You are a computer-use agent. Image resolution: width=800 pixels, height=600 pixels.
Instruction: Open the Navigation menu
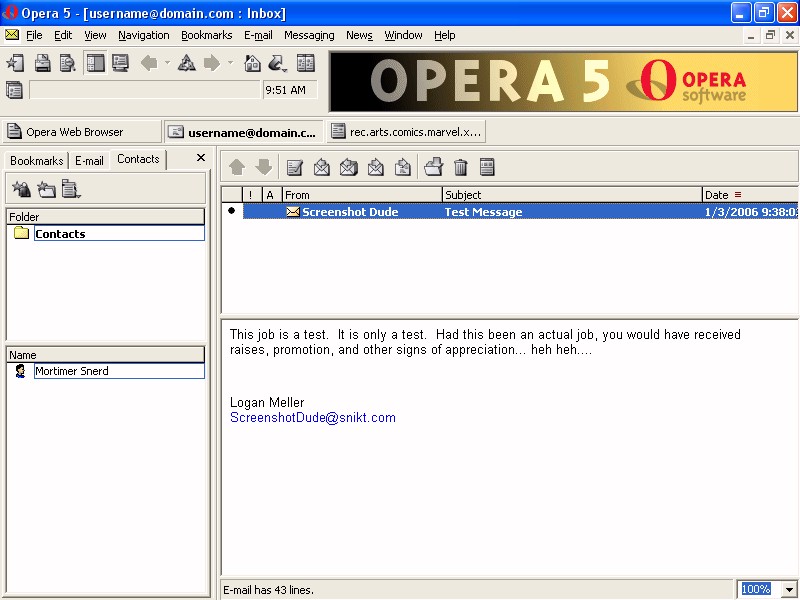coord(144,35)
